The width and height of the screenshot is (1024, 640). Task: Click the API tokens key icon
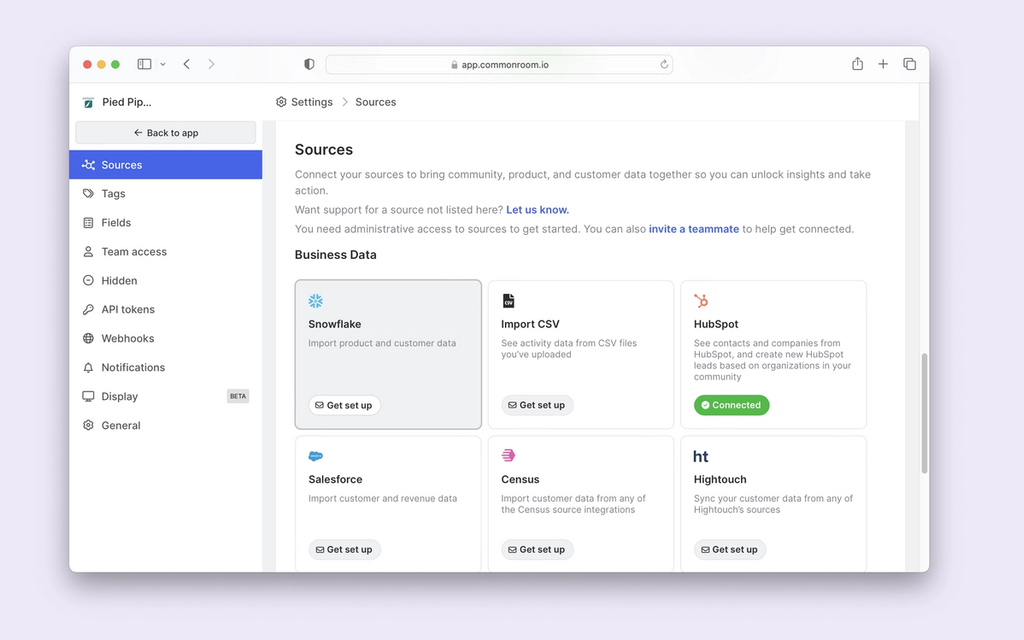point(87,309)
